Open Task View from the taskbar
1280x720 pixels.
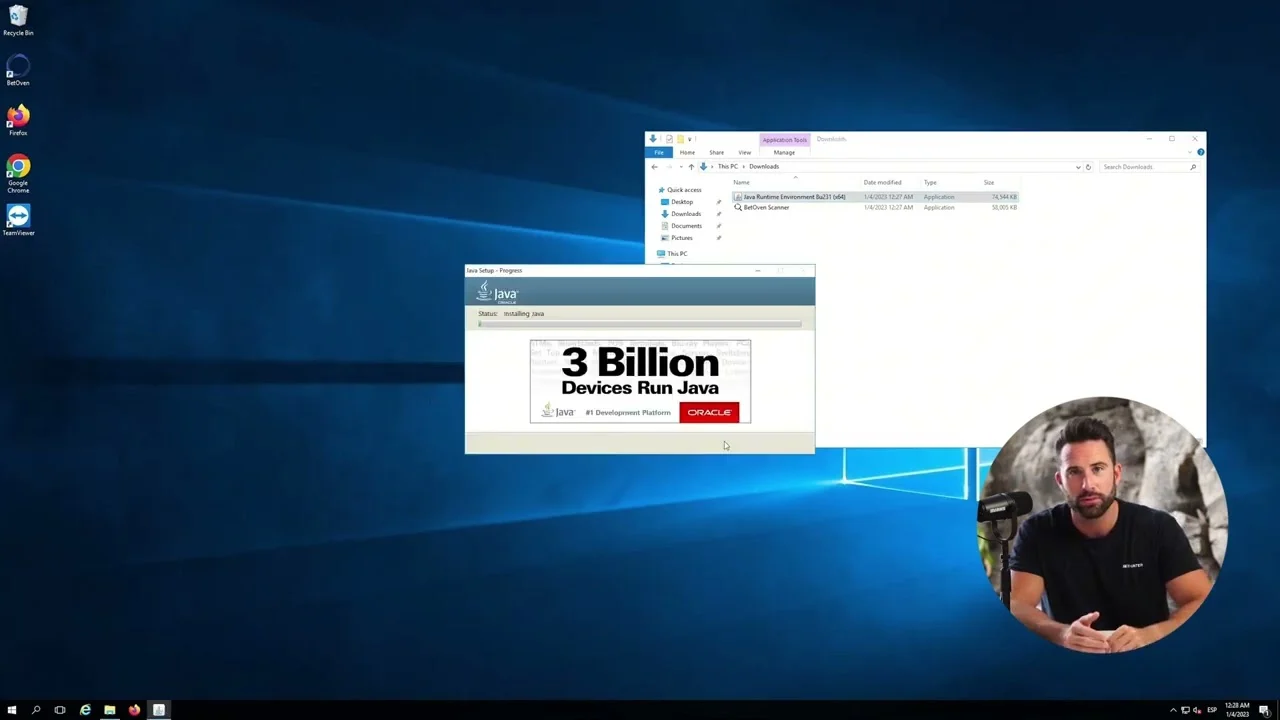tap(60, 710)
